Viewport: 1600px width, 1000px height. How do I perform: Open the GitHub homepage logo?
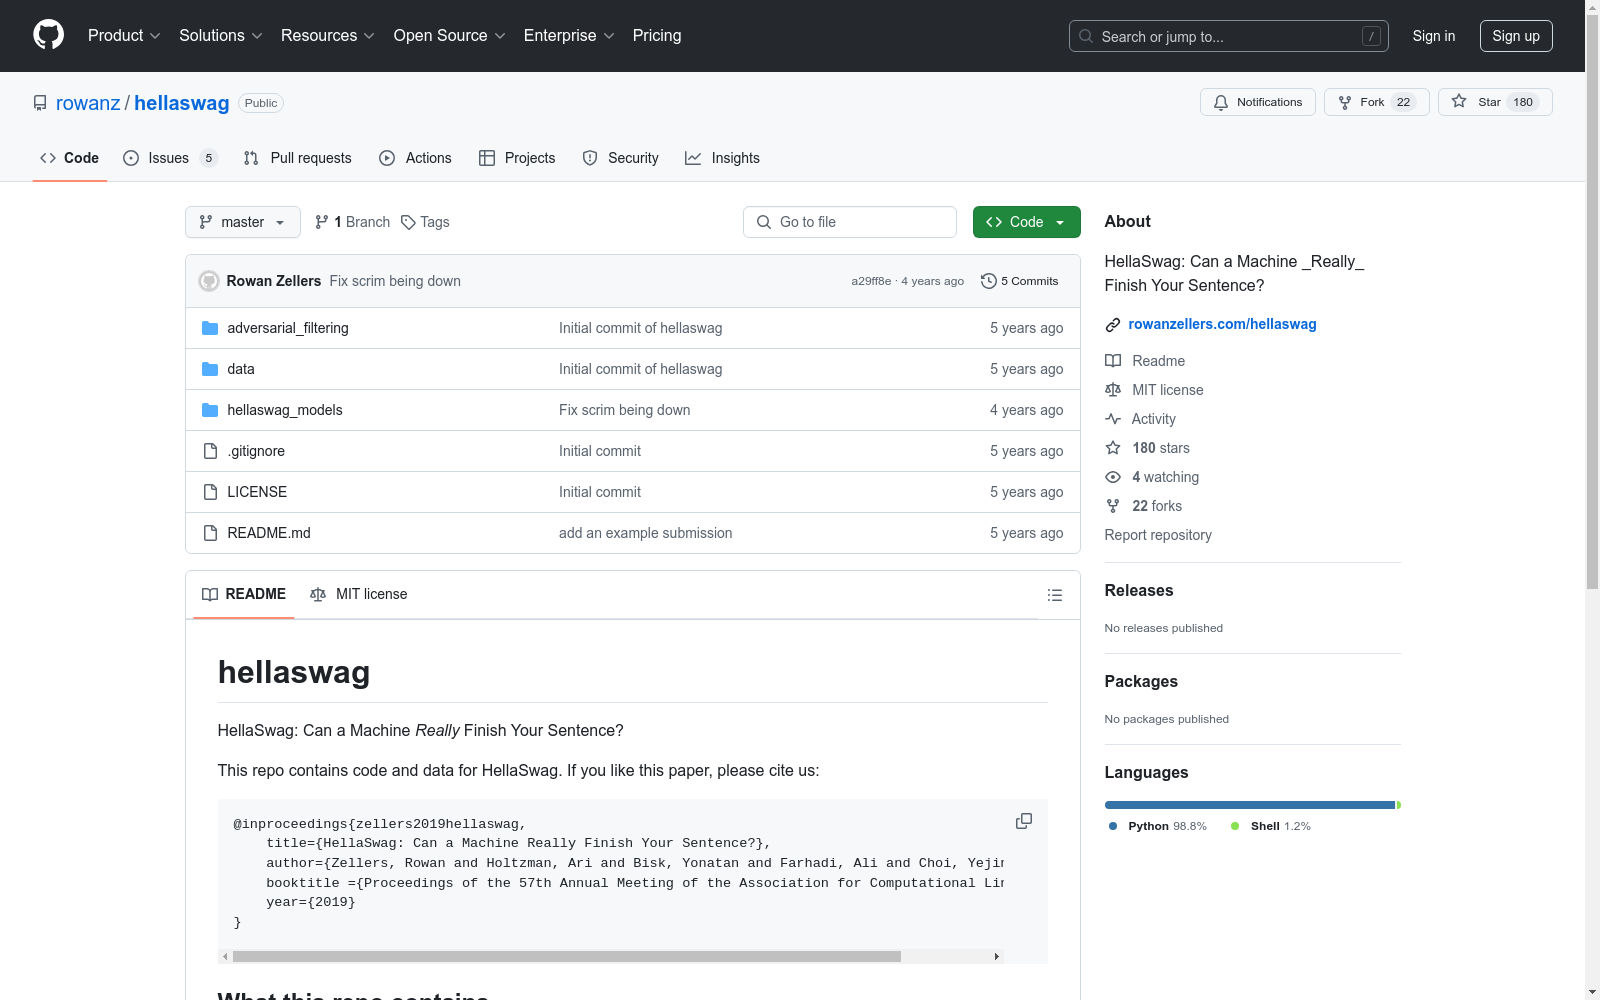[x=48, y=35]
